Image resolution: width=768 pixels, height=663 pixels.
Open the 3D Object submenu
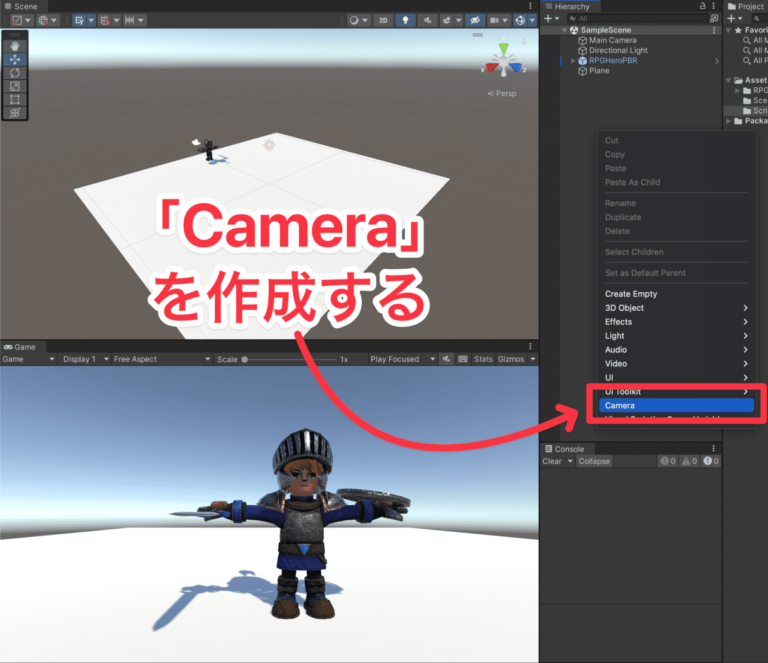point(676,308)
